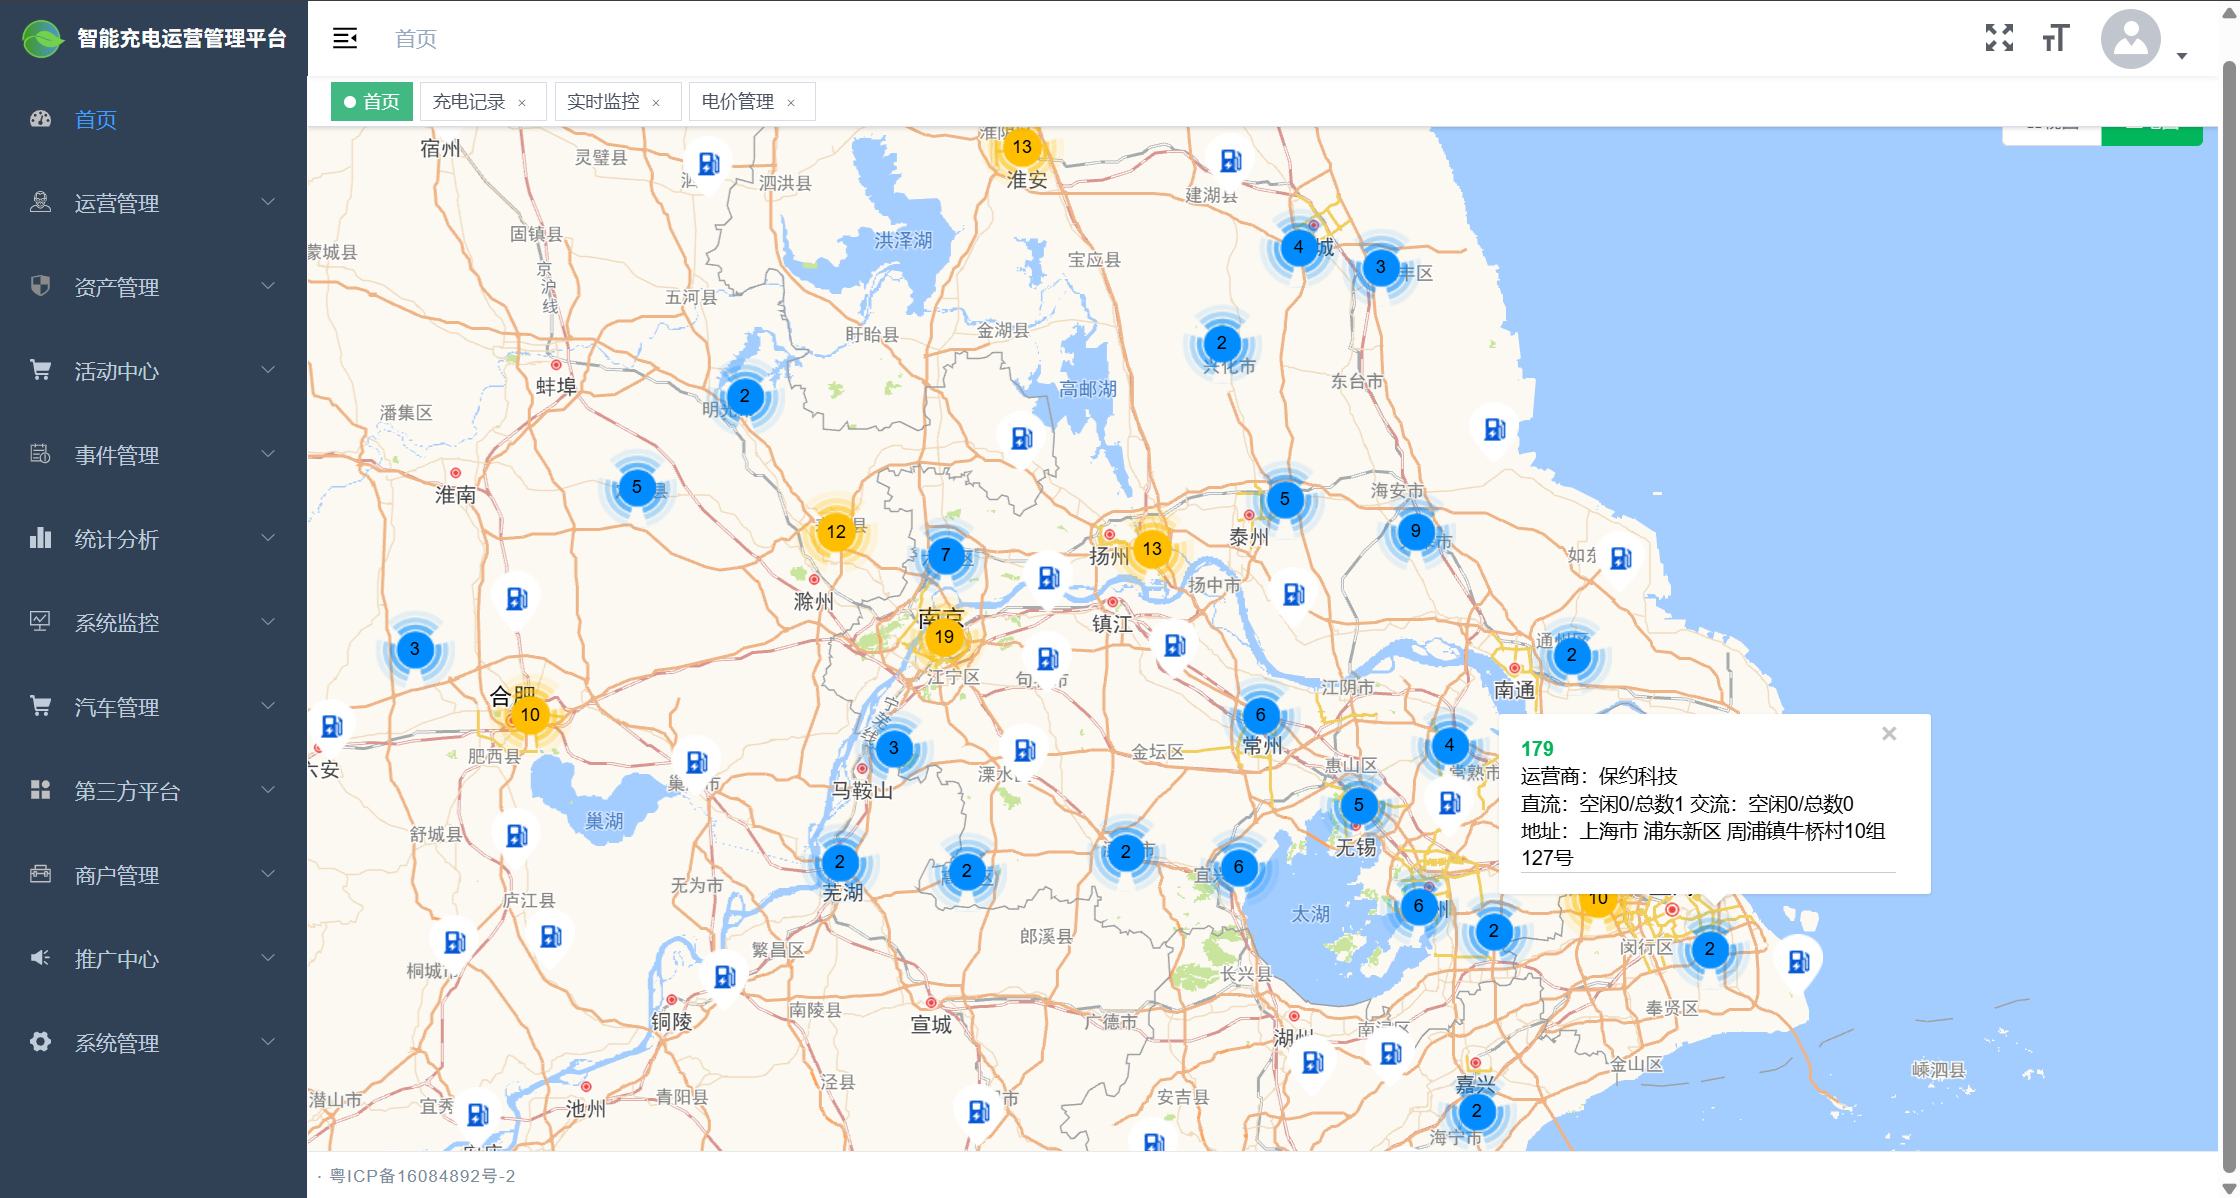Image resolution: width=2240 pixels, height=1198 pixels.
Task: Open the font size setting icon
Action: [2056, 38]
